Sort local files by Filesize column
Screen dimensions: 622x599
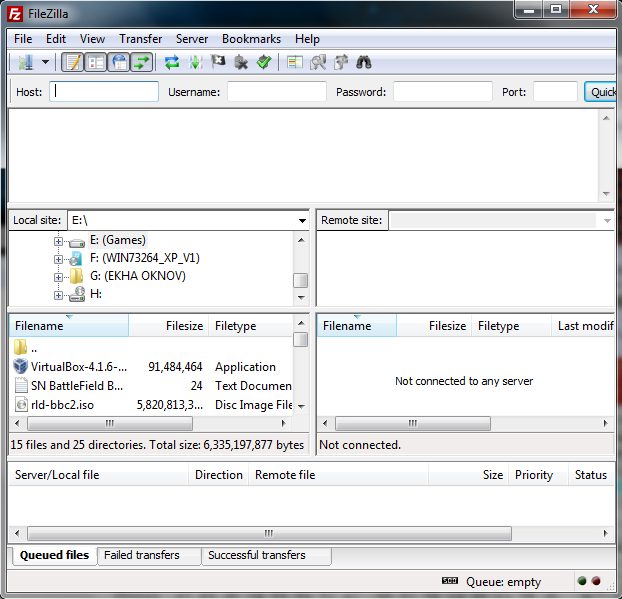169,326
